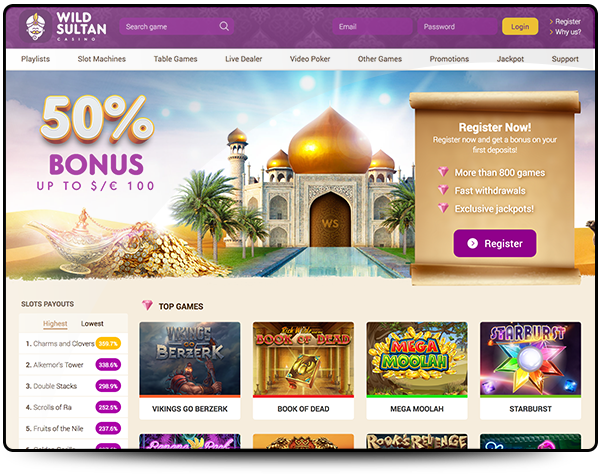Image resolution: width=600 pixels, height=474 pixels.
Task: Click the yellow Login button
Action: (520, 26)
